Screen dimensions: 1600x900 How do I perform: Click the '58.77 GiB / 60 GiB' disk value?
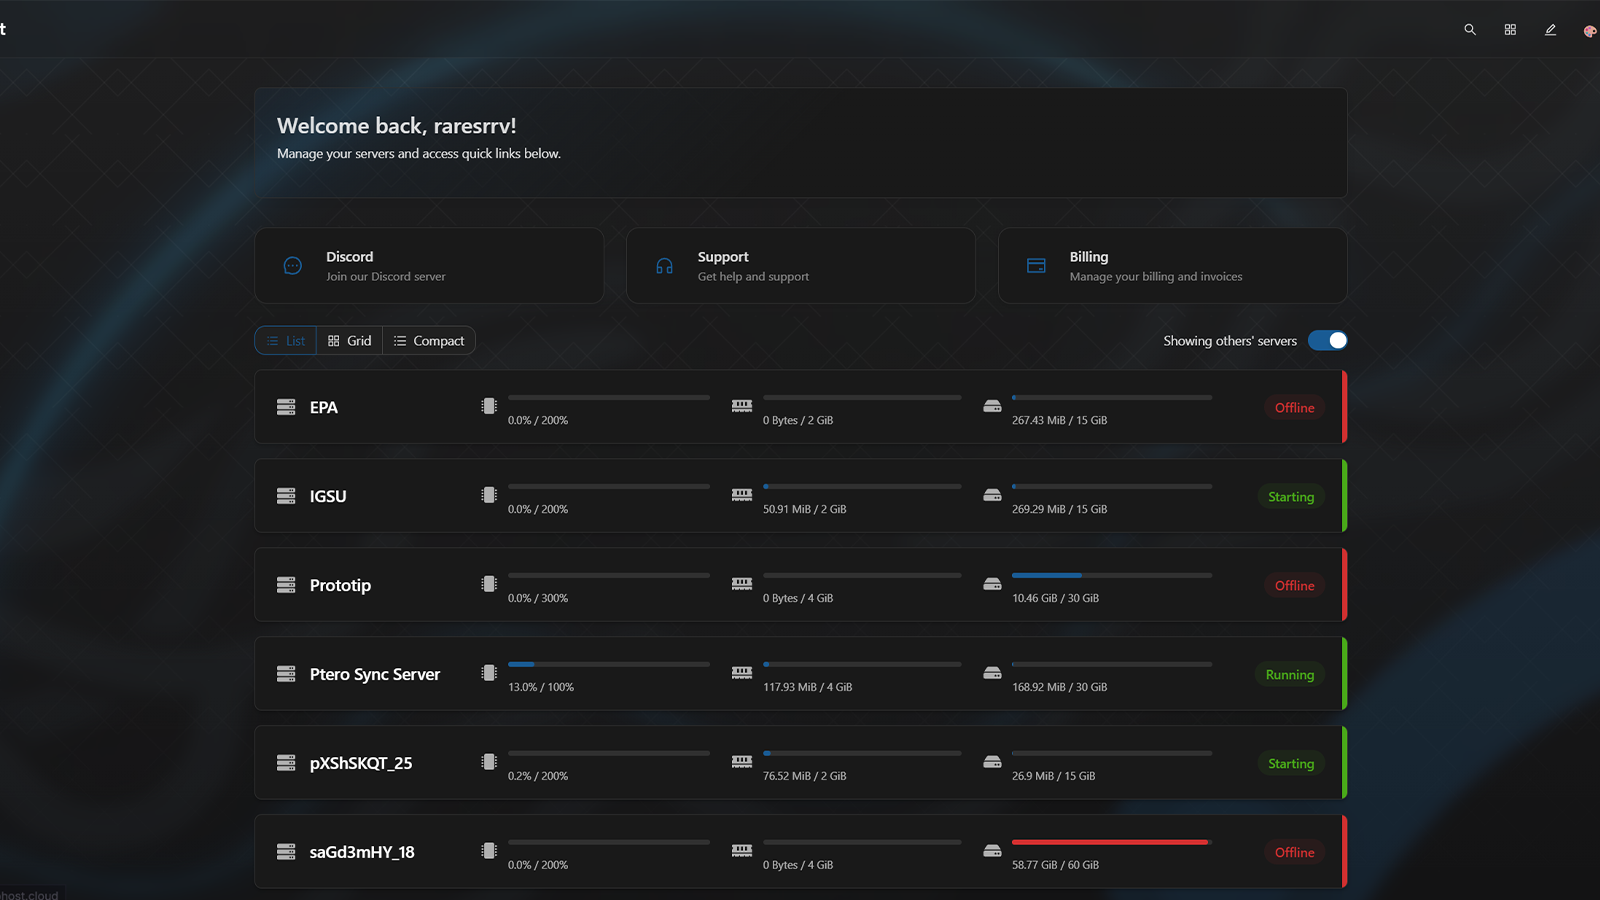pos(1055,865)
